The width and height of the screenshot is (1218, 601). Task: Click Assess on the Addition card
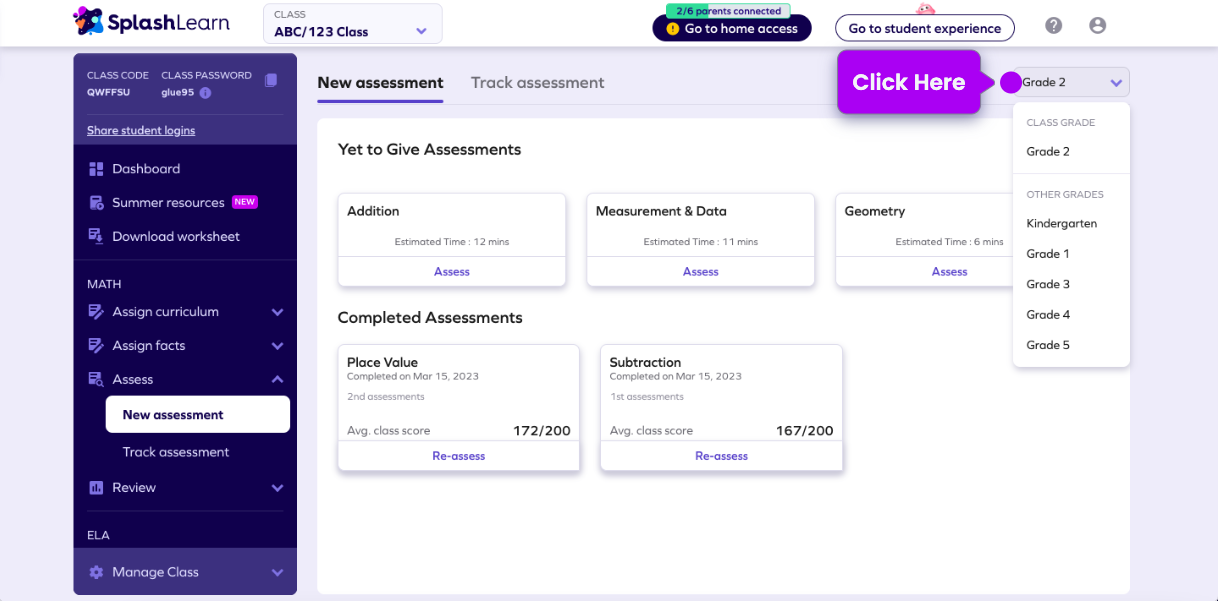click(451, 272)
